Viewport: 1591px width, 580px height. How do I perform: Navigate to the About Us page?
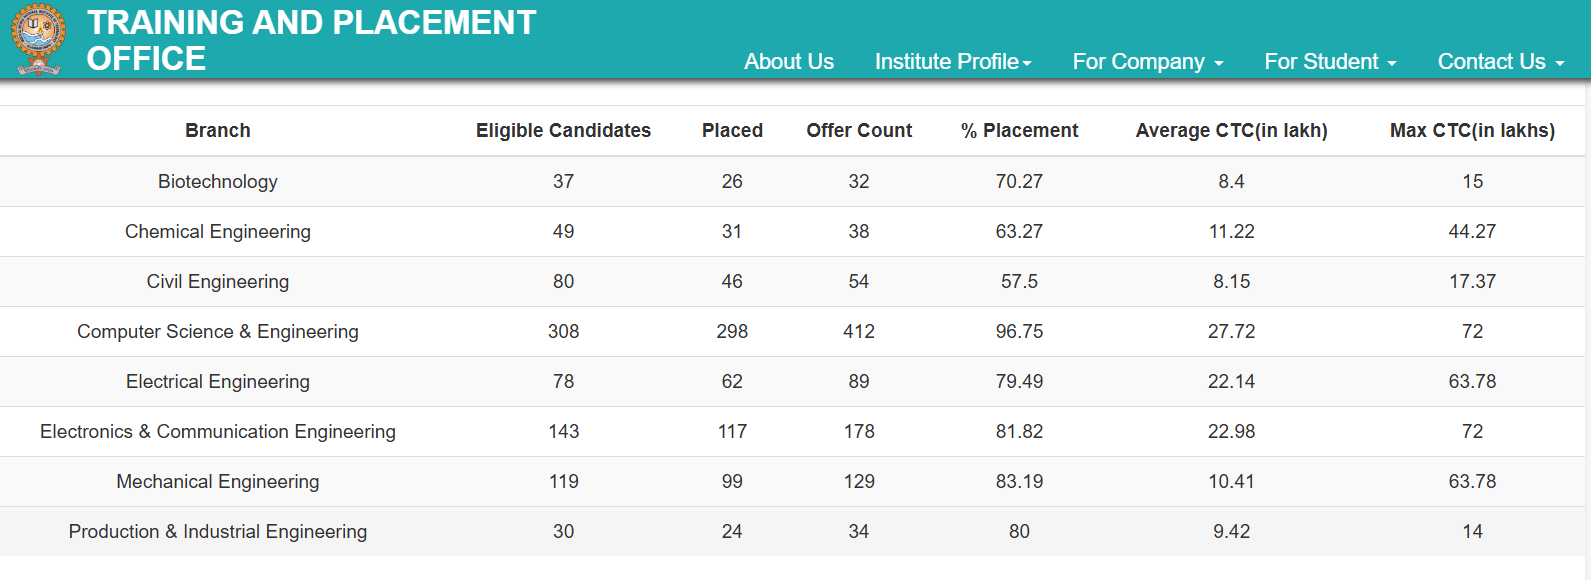(788, 61)
